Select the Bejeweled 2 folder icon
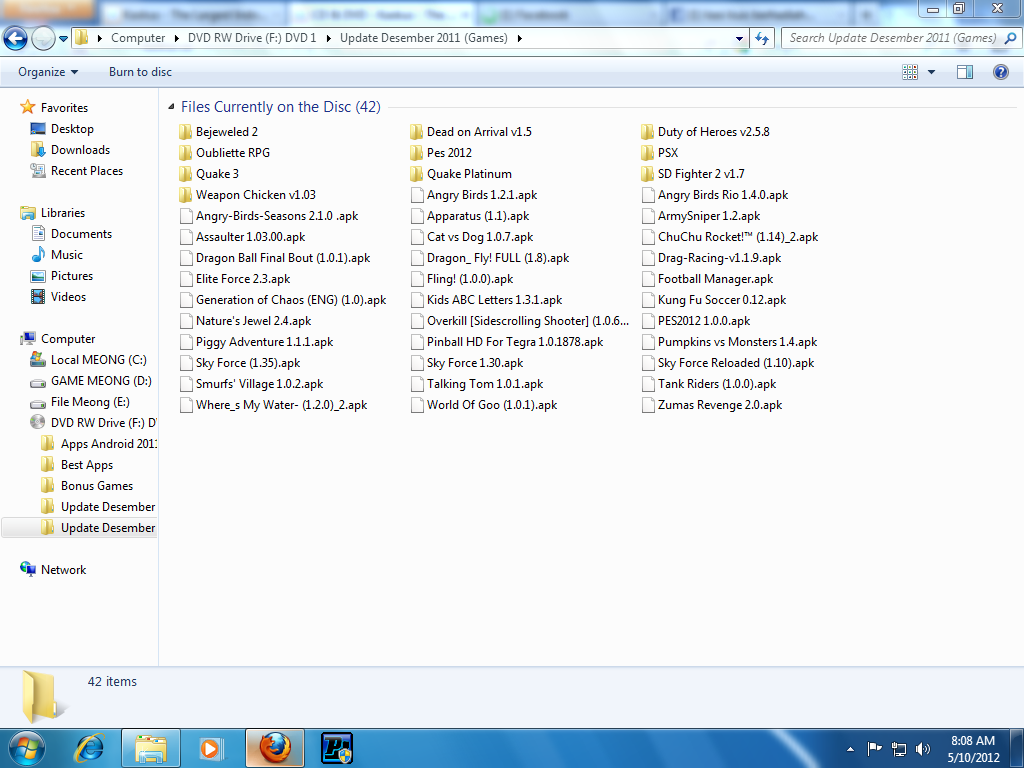1024x768 pixels. (185, 133)
